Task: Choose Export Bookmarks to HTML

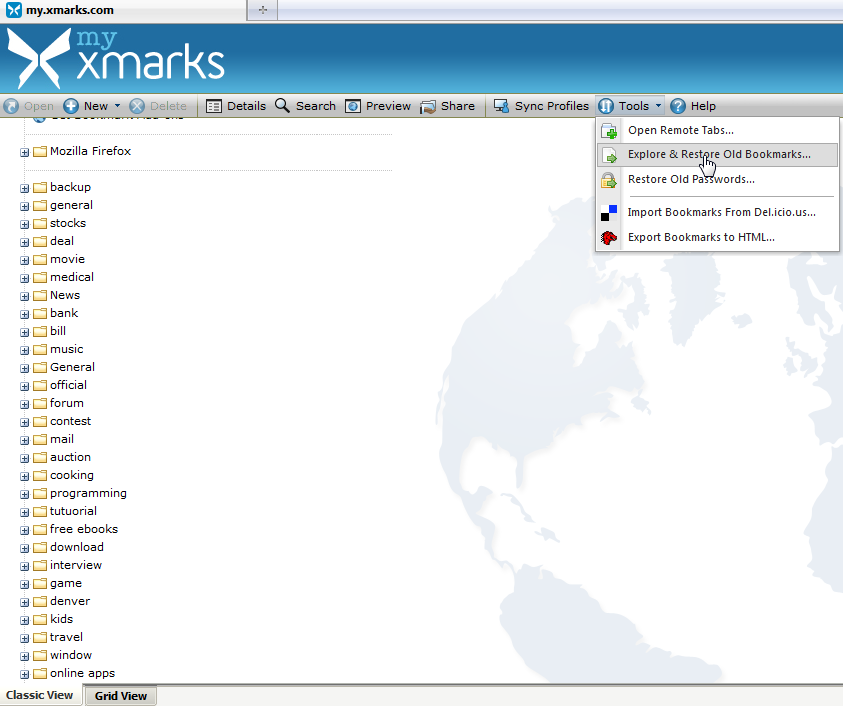Action: [717, 237]
